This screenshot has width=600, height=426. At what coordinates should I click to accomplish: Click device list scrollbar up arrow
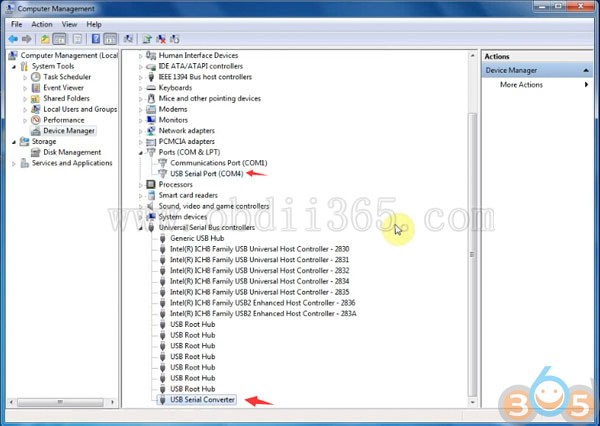(x=472, y=56)
